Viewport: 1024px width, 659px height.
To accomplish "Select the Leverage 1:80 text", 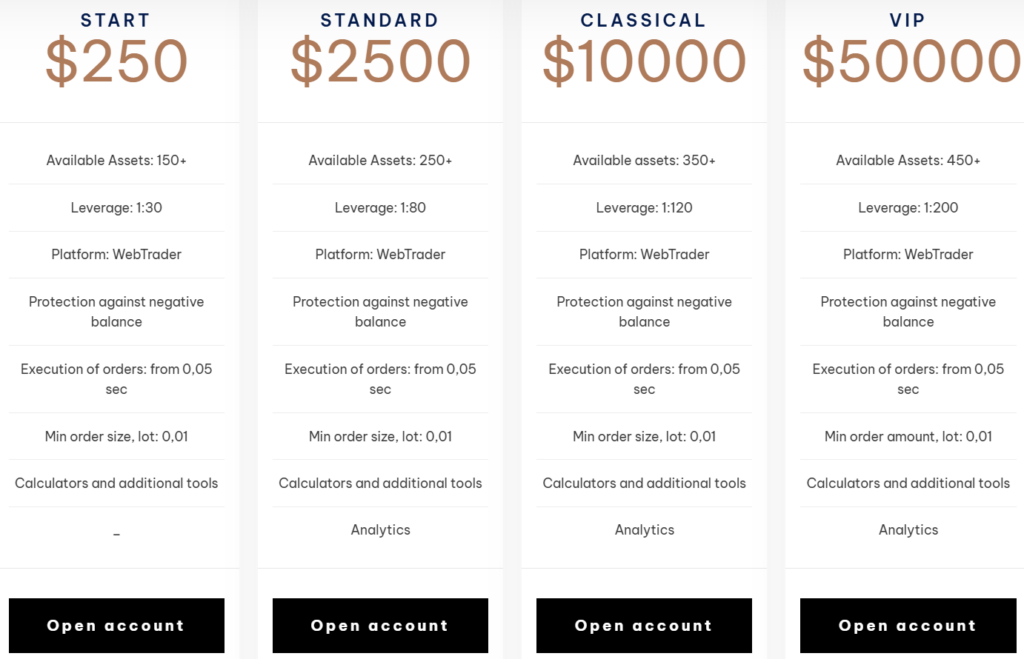I will 380,208.
